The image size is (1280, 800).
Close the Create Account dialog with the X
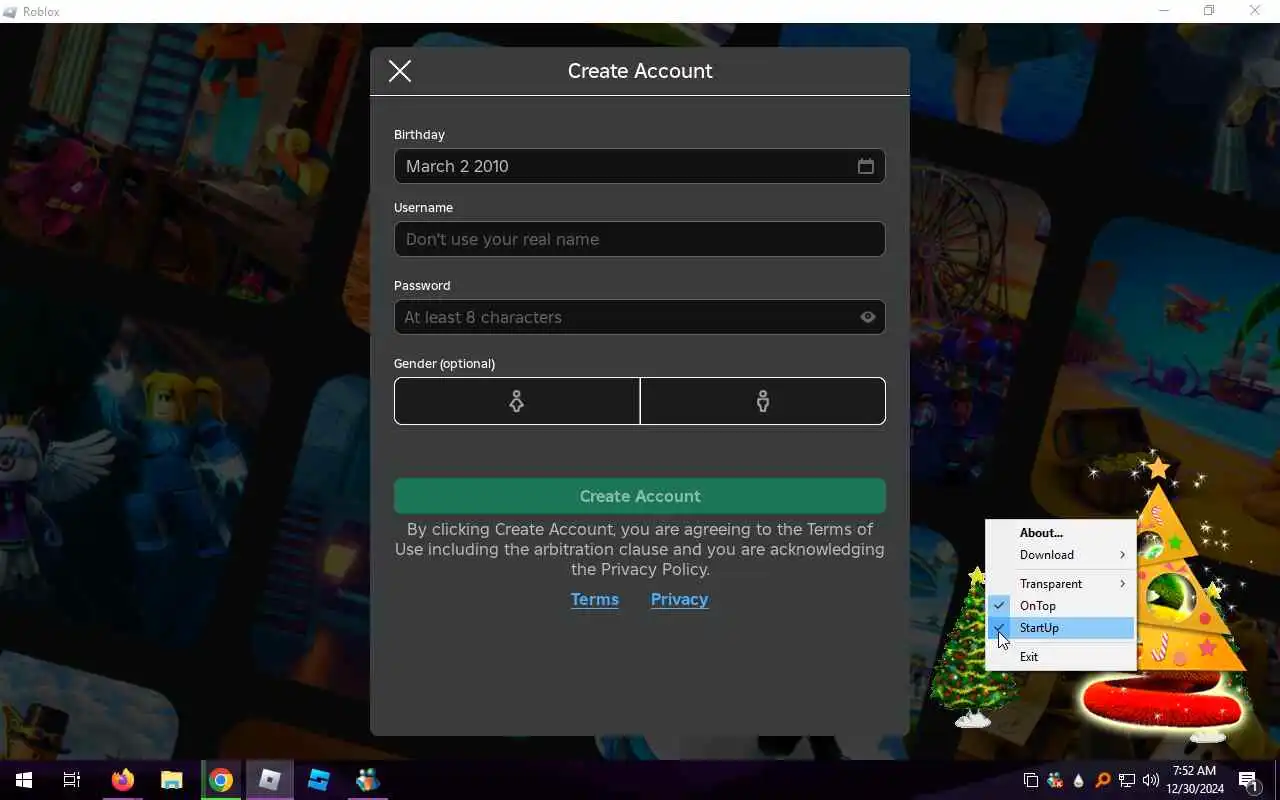coord(400,71)
